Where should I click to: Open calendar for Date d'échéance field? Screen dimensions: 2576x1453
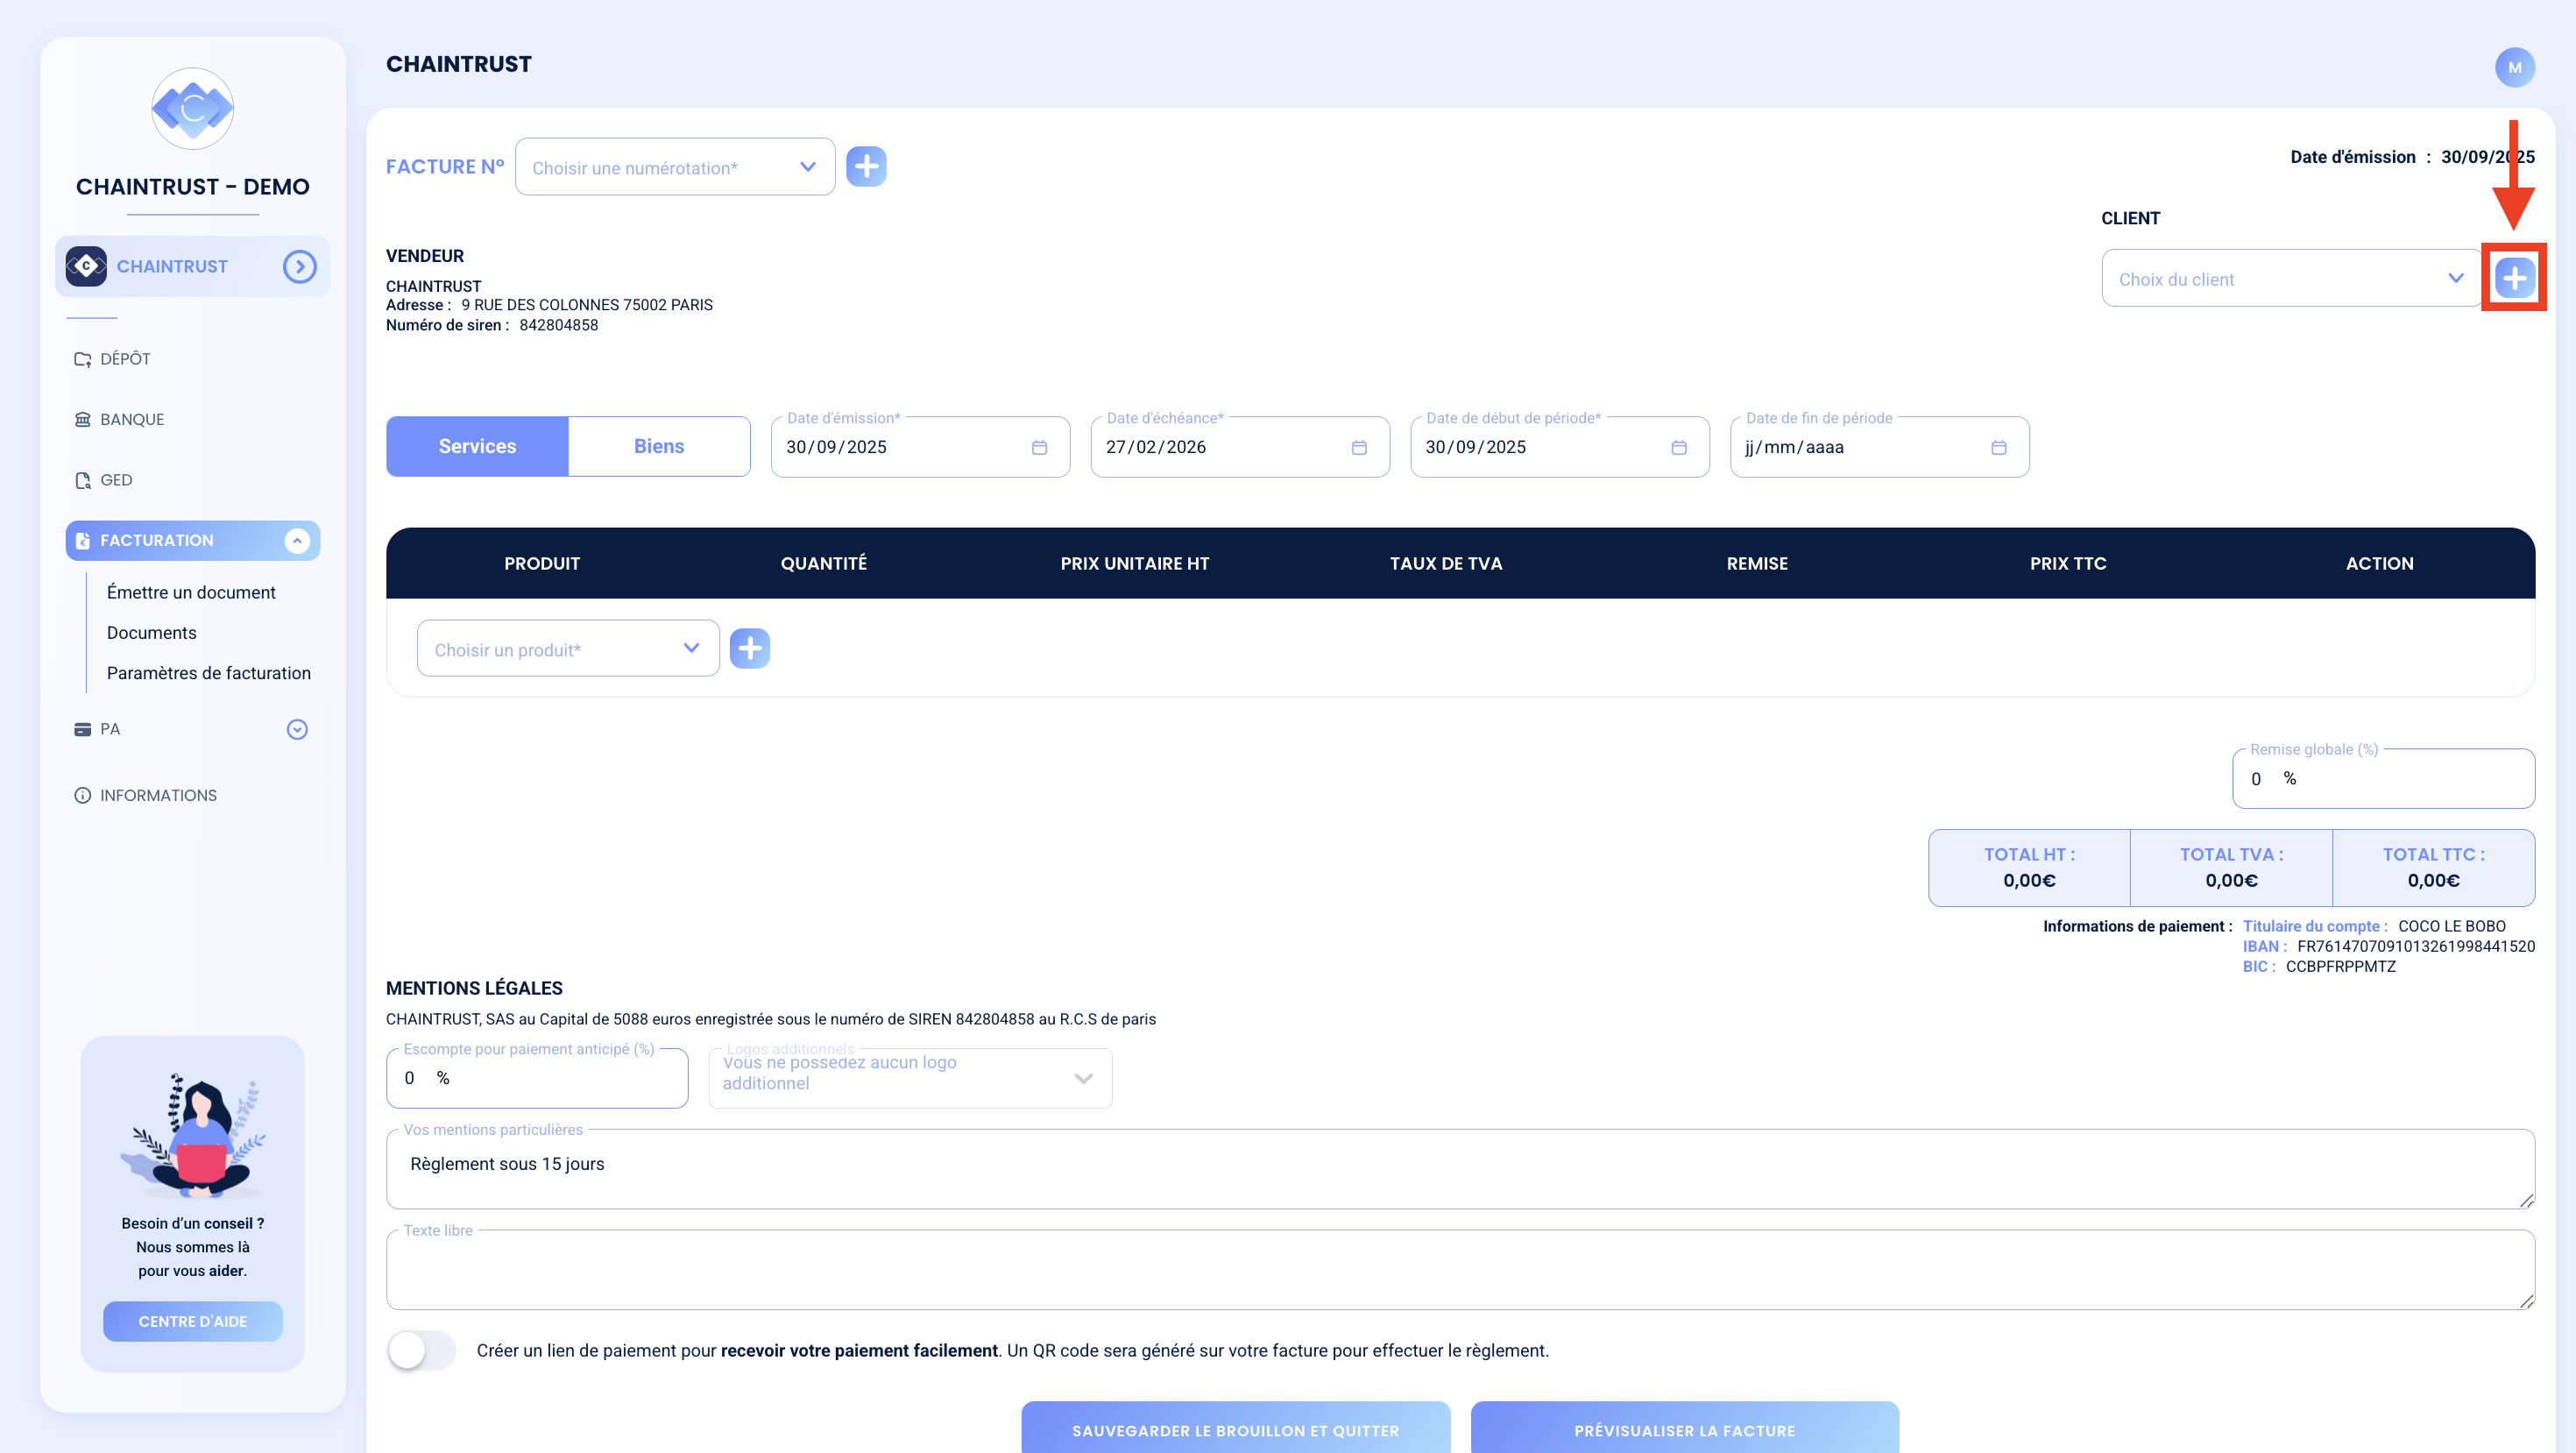(1359, 447)
